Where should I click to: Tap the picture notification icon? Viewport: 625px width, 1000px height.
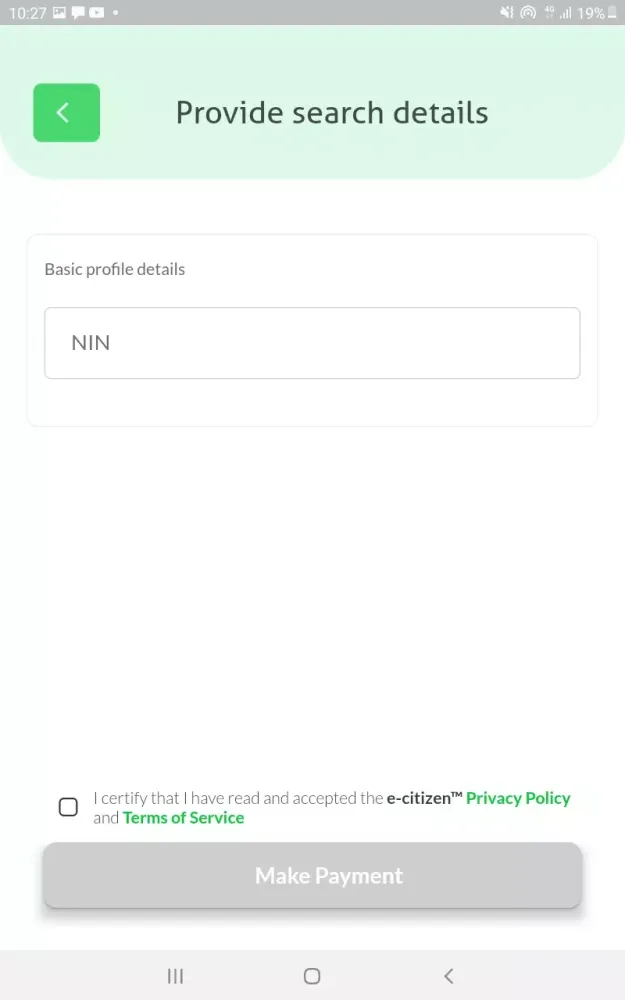click(x=59, y=13)
